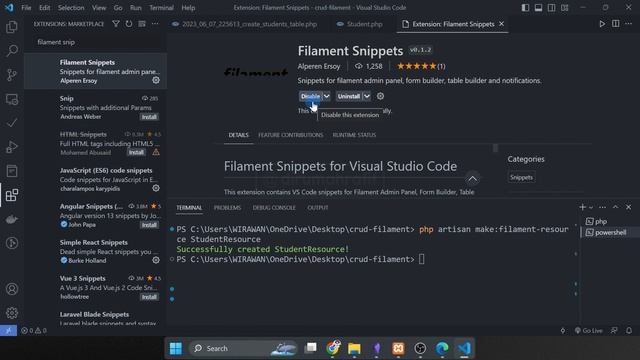The height and width of the screenshot is (360, 640).
Task: Open the Extensions view icon
Action: point(12,195)
